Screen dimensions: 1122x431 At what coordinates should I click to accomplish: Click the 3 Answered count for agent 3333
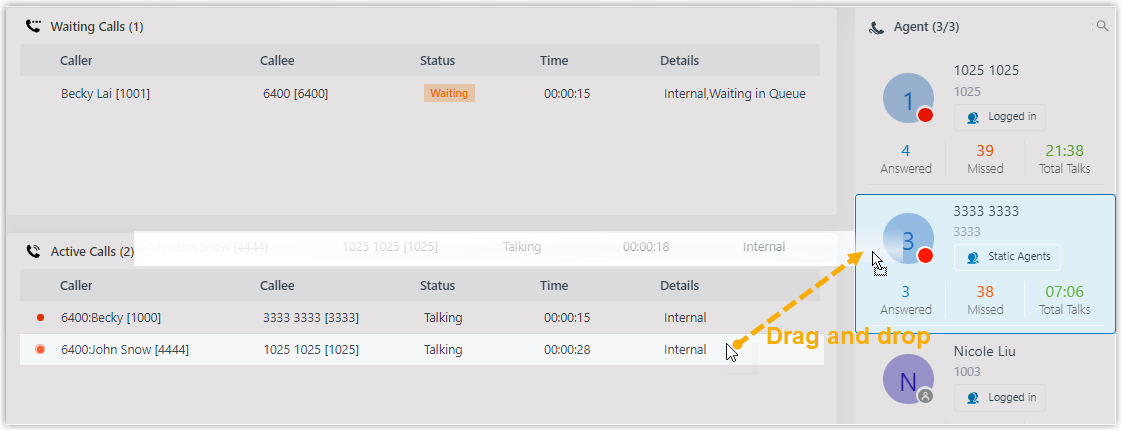905,292
